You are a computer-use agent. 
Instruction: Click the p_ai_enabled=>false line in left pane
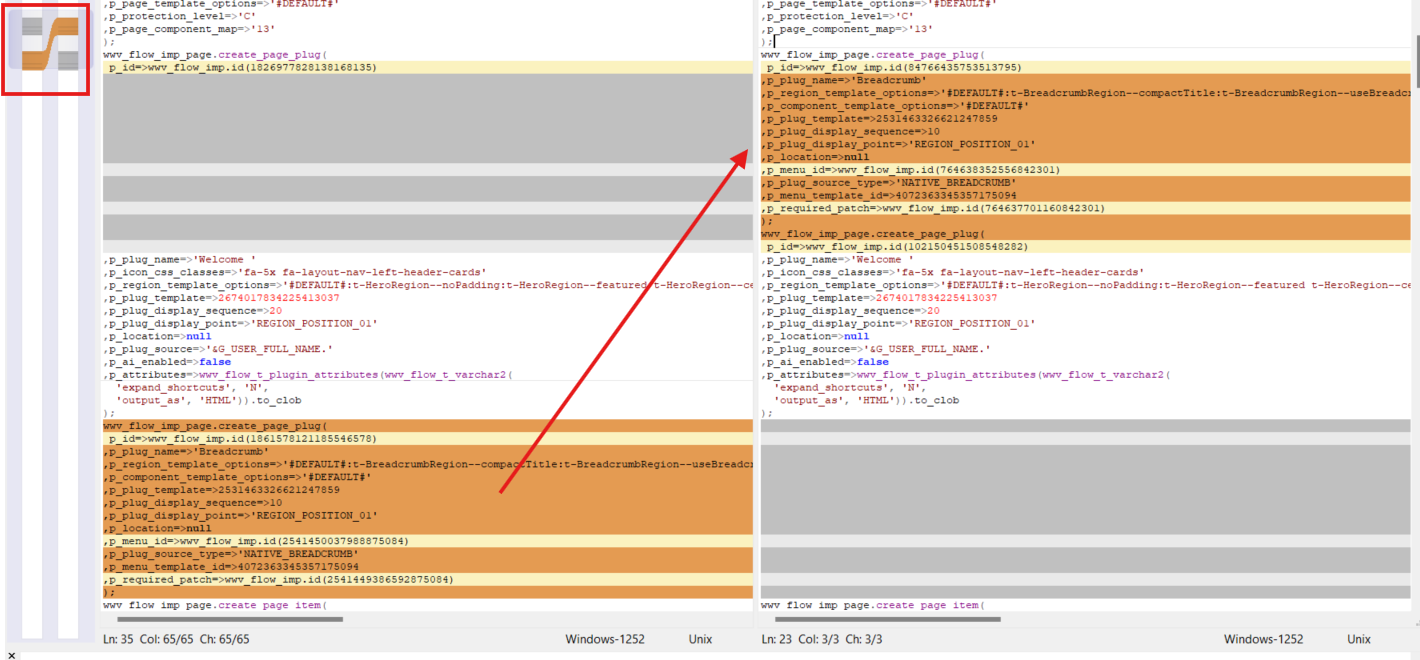pos(168,362)
